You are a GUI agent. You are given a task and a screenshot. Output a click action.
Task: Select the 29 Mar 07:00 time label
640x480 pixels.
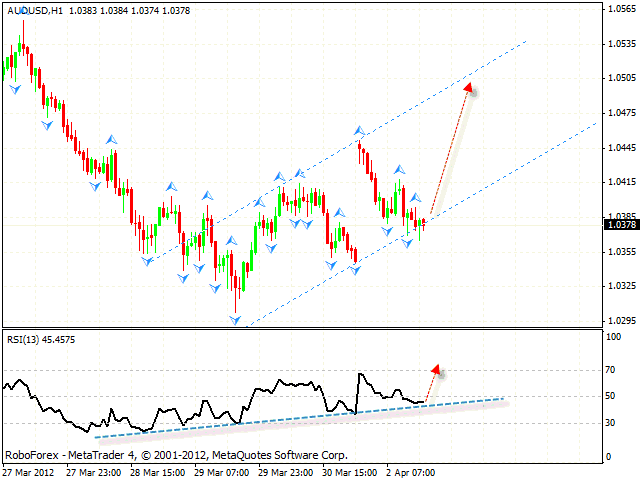pyautogui.click(x=222, y=473)
